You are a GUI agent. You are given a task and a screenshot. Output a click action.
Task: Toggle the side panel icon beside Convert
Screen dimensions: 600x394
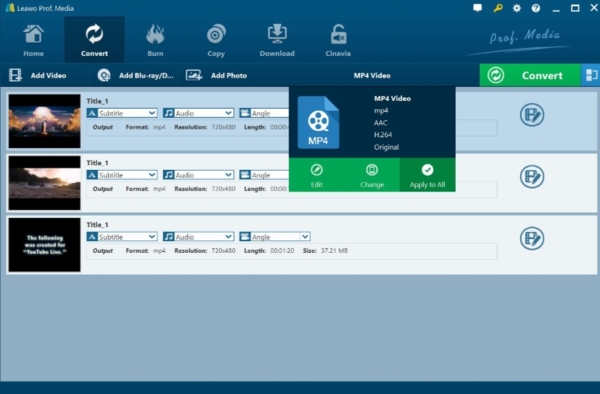point(591,75)
